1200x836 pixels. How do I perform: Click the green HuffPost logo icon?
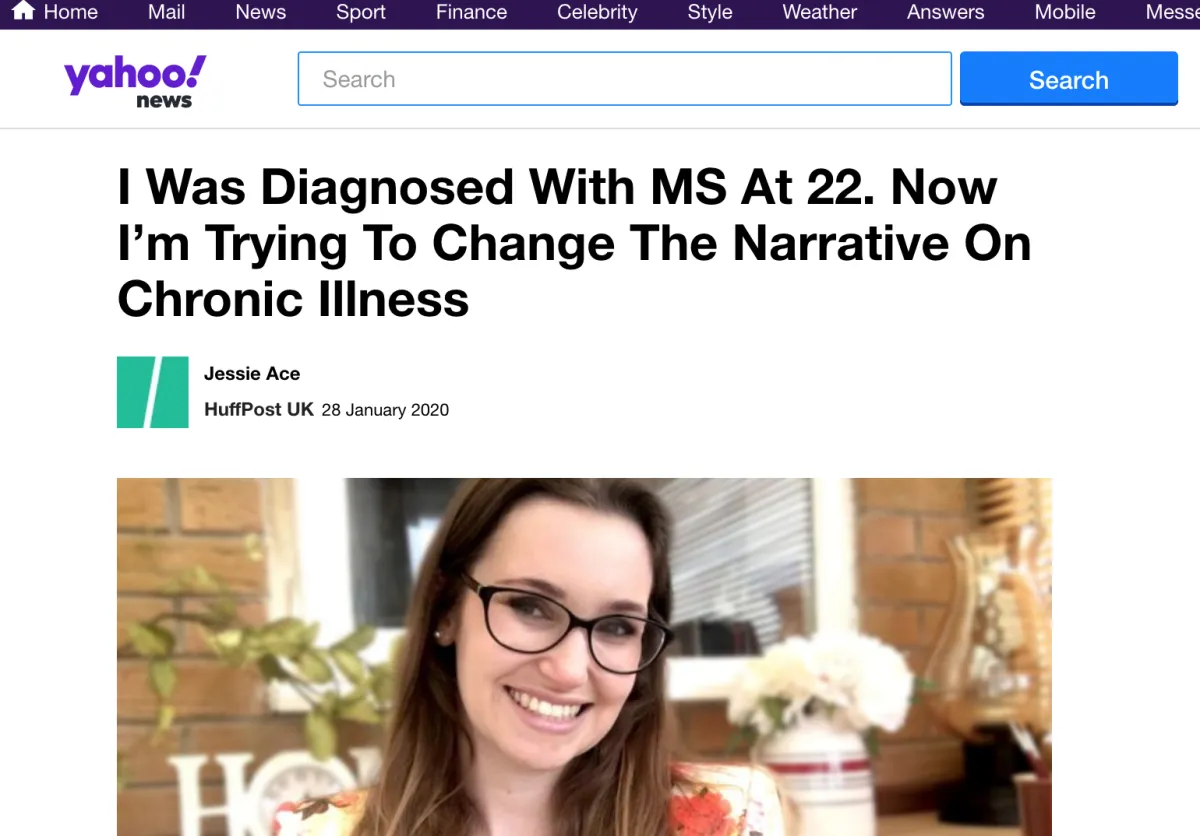click(x=153, y=392)
